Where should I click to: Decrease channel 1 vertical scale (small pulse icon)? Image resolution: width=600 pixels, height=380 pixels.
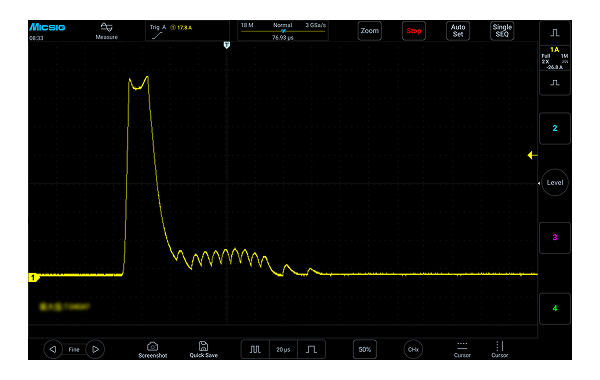click(x=555, y=83)
